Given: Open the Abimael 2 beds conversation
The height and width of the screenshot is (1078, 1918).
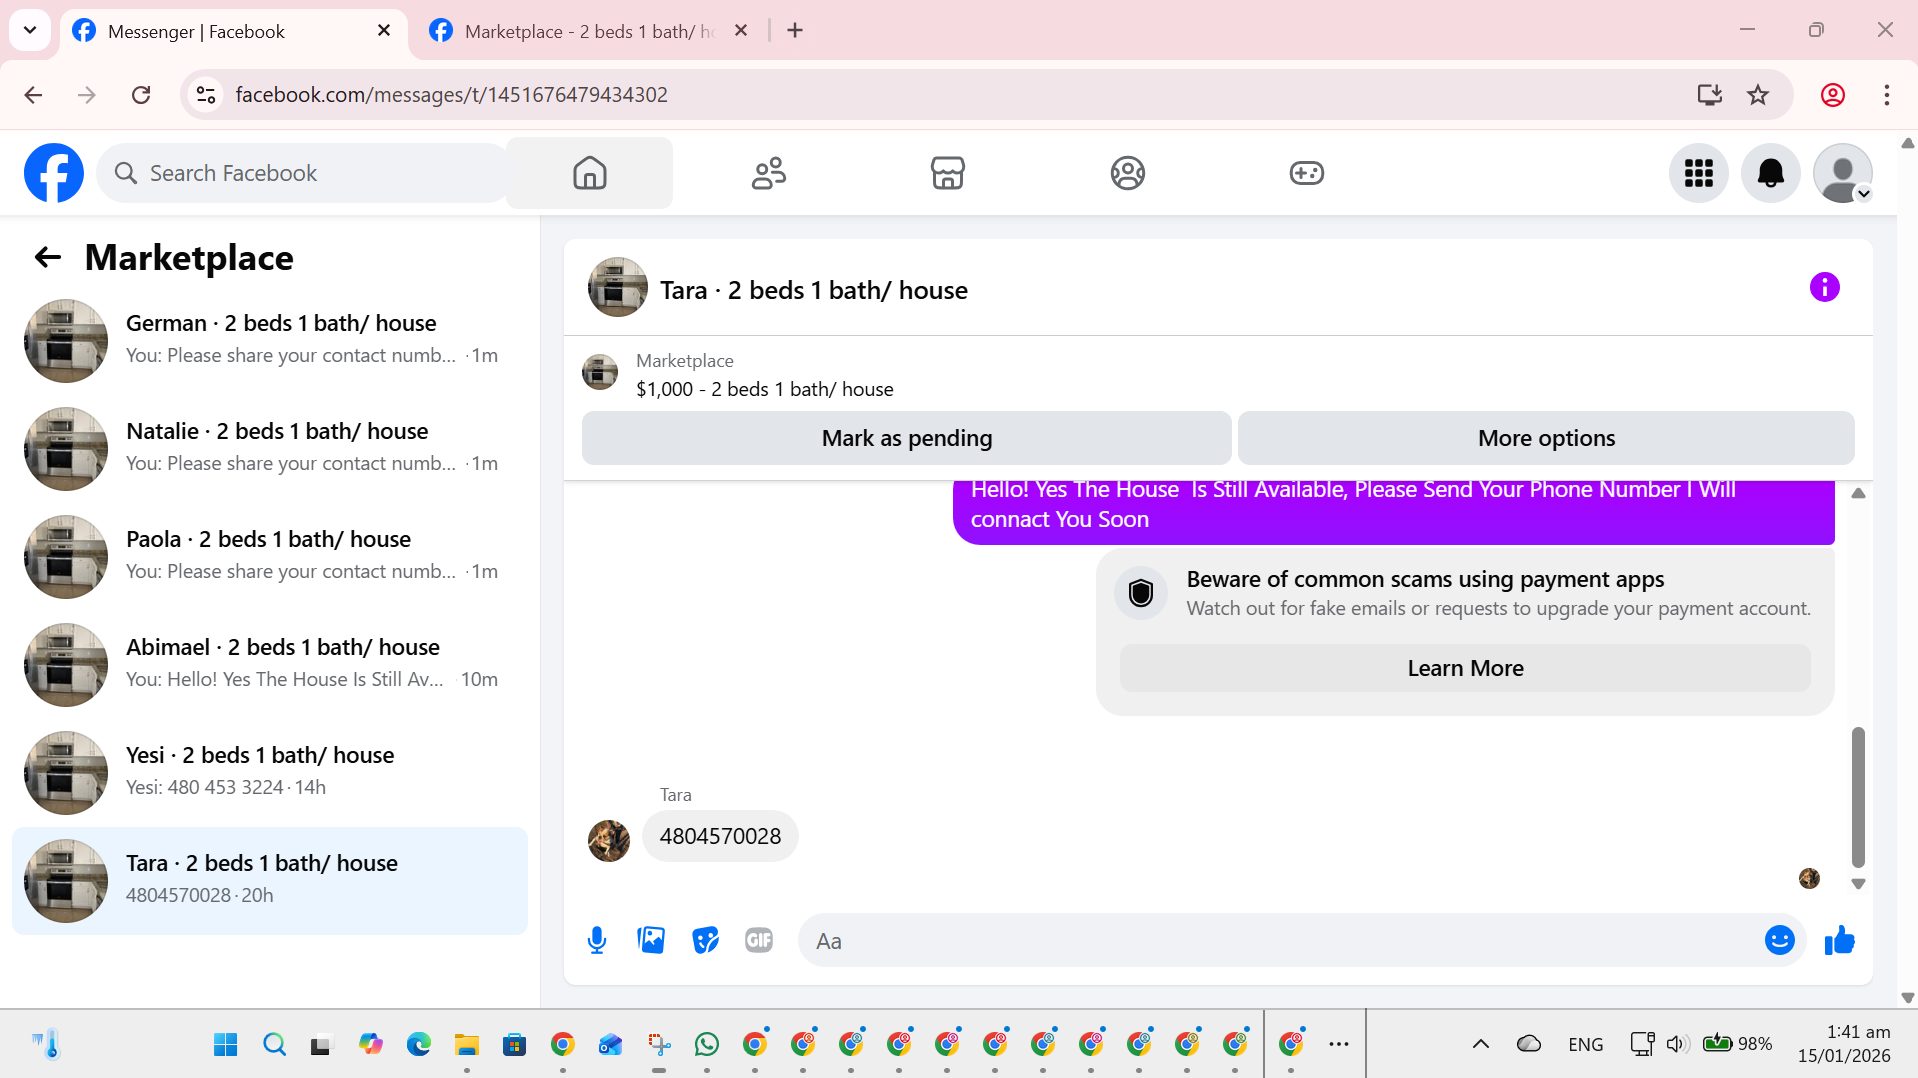Looking at the screenshot, I should tap(270, 664).
